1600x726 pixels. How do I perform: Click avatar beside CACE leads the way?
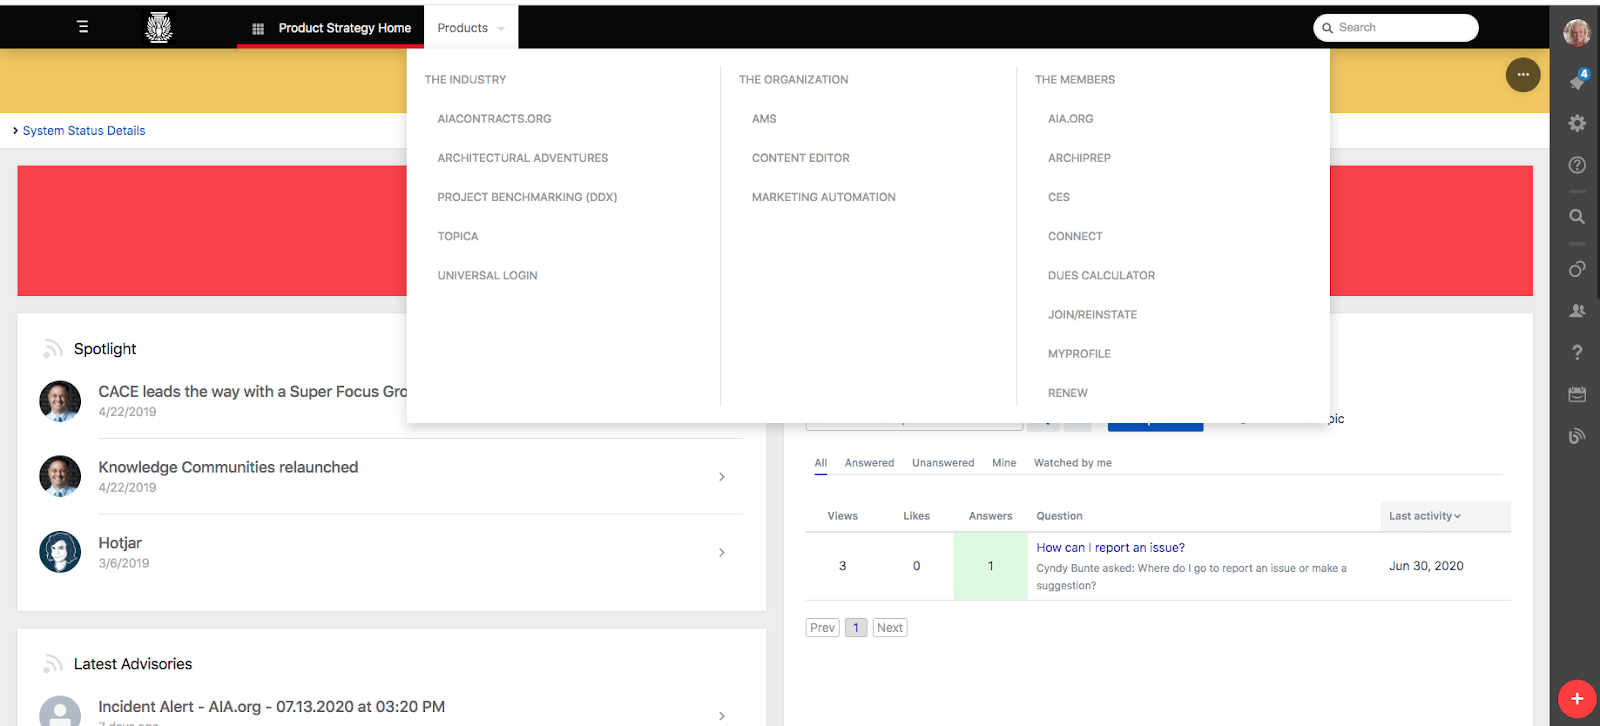point(60,401)
